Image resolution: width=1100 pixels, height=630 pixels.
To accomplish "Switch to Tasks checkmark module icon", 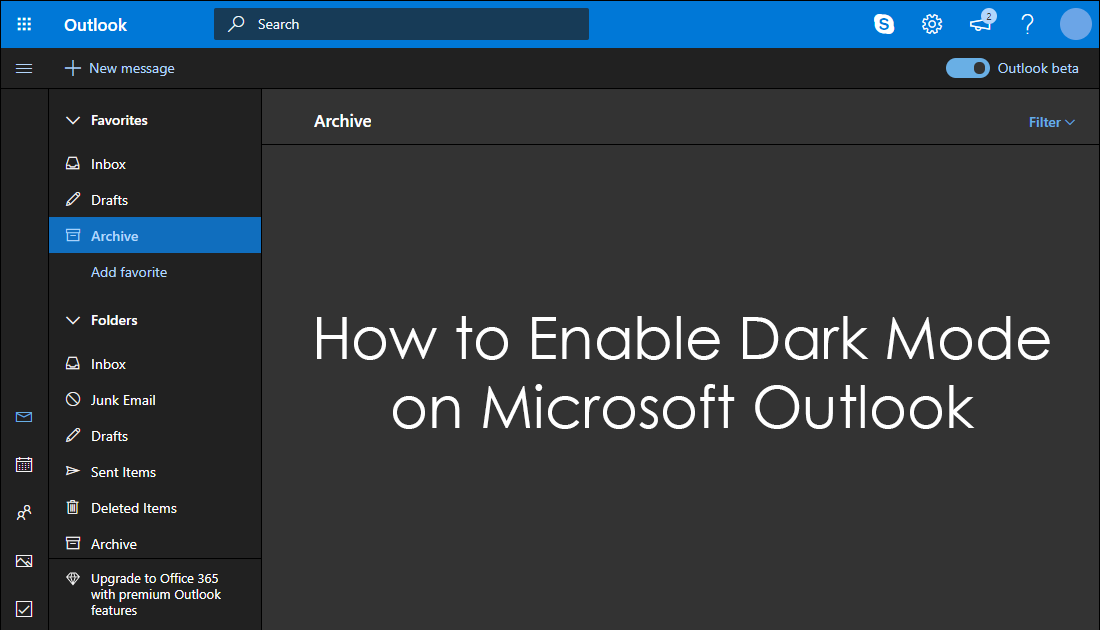I will pyautogui.click(x=24, y=609).
